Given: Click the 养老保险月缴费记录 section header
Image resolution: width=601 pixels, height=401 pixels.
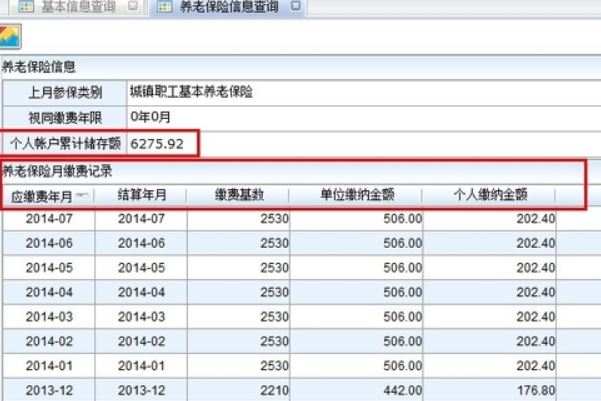Looking at the screenshot, I should click(57, 171).
